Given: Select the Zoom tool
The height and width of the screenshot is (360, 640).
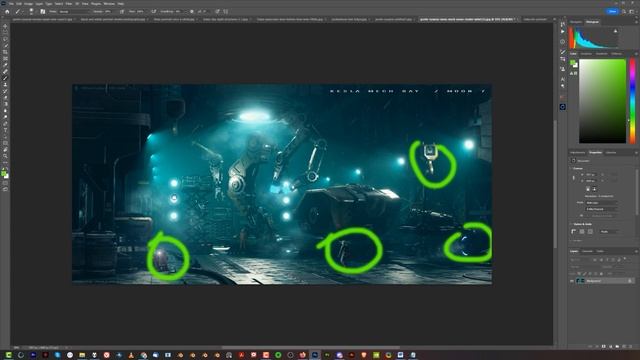Looking at the screenshot, I should tap(5, 156).
